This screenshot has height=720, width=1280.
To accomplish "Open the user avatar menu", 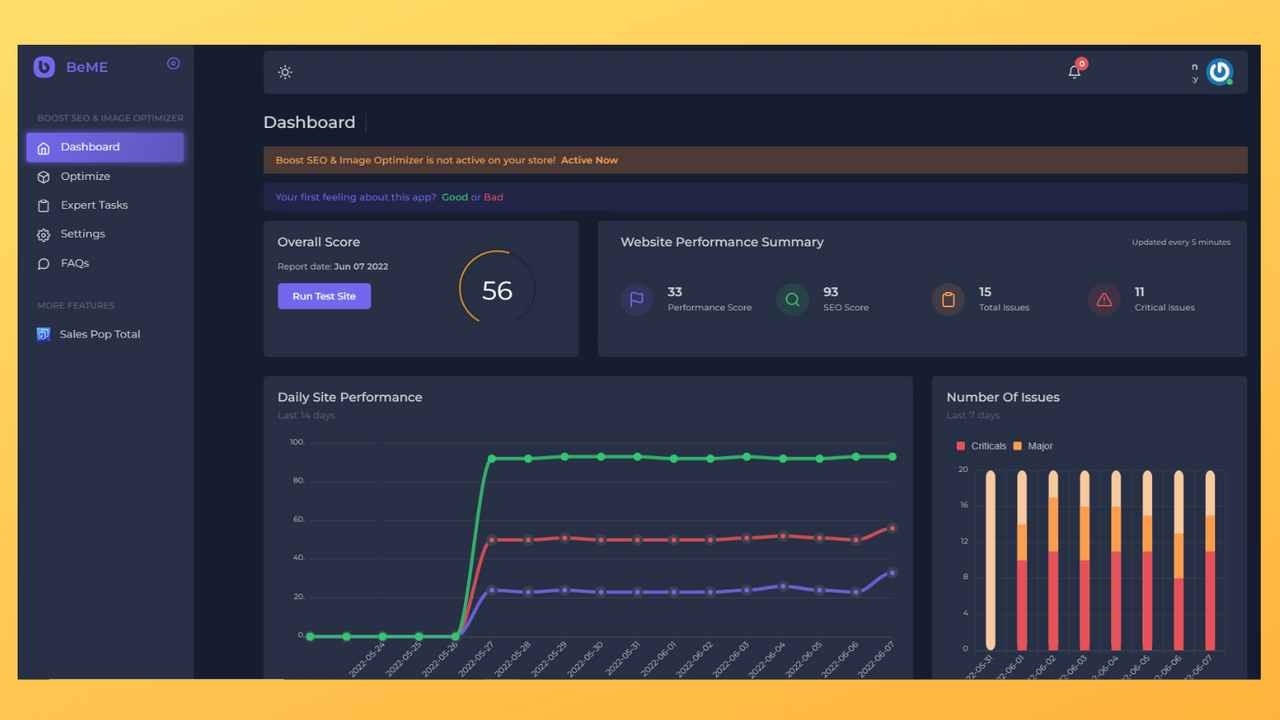I will 1219,72.
